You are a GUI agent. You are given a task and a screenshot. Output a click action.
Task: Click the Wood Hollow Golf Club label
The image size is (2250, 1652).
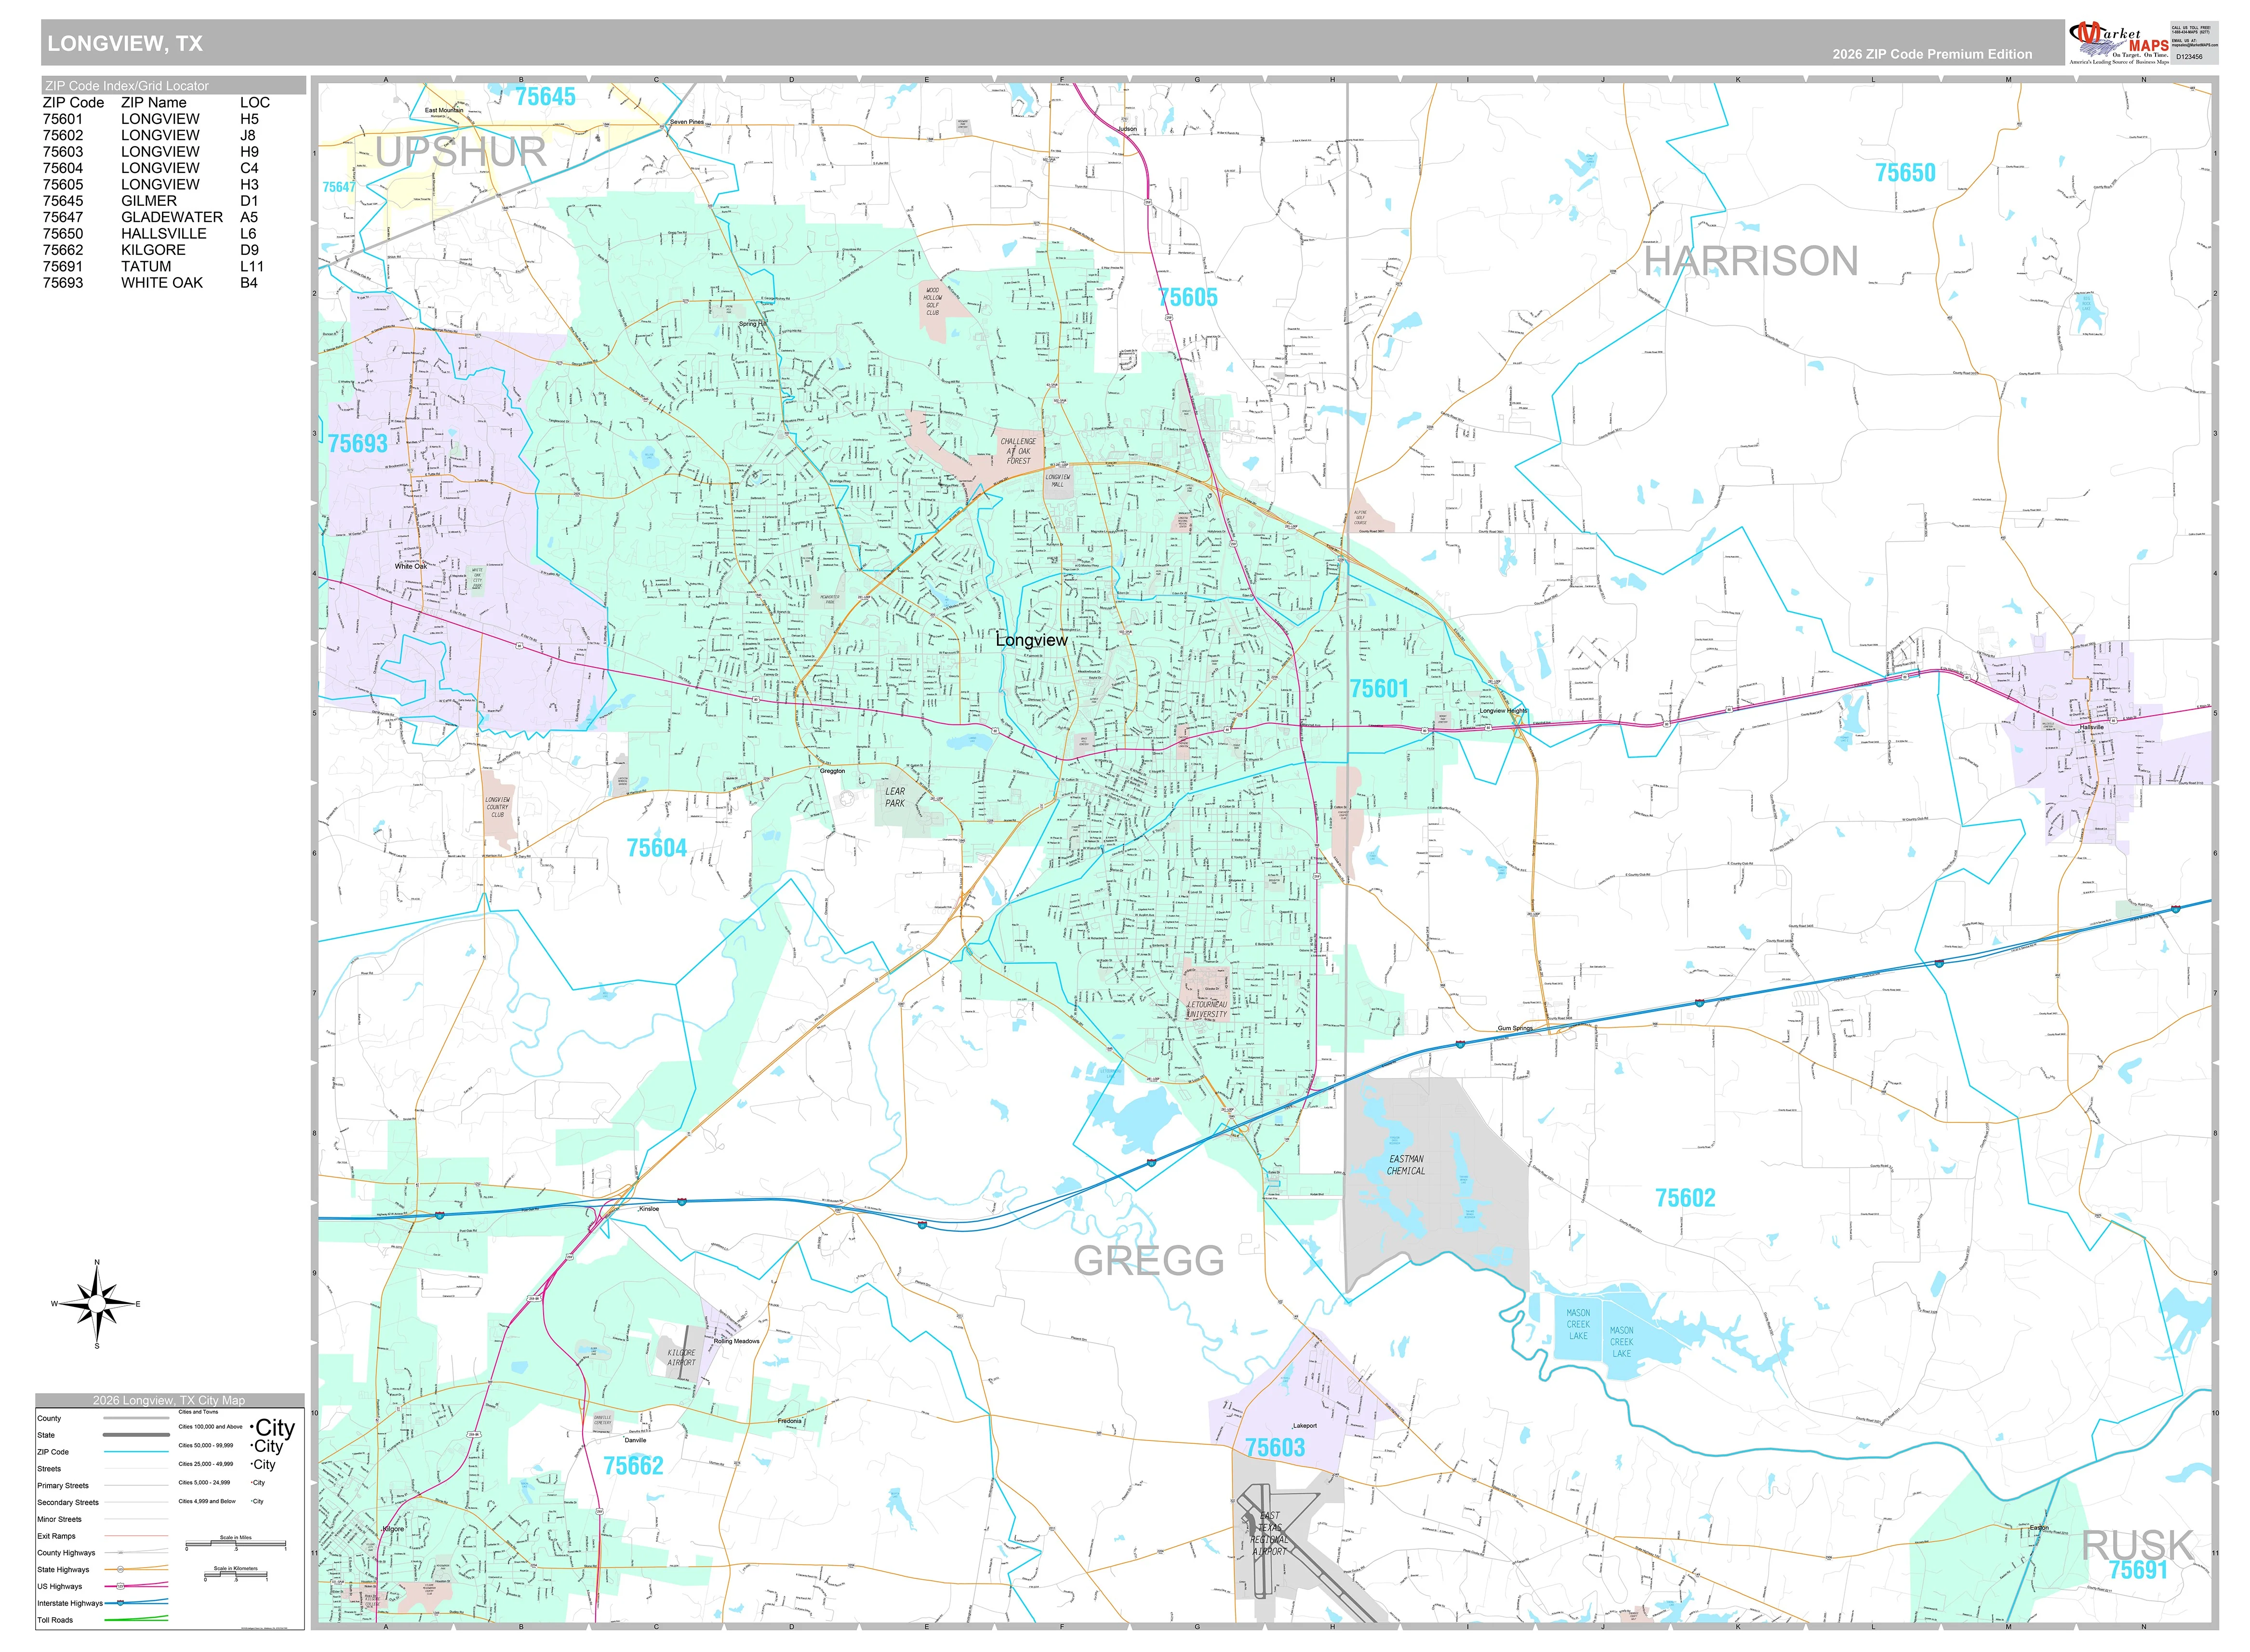(x=932, y=301)
